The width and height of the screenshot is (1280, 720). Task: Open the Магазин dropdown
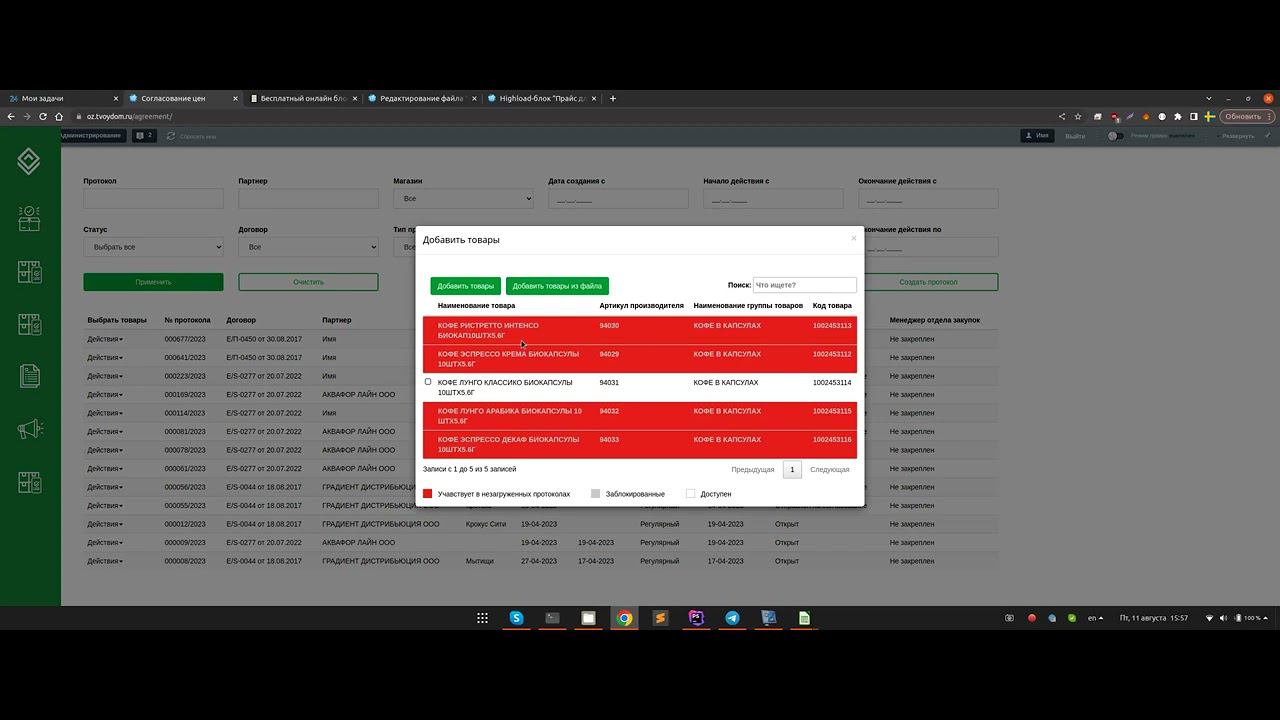point(463,199)
